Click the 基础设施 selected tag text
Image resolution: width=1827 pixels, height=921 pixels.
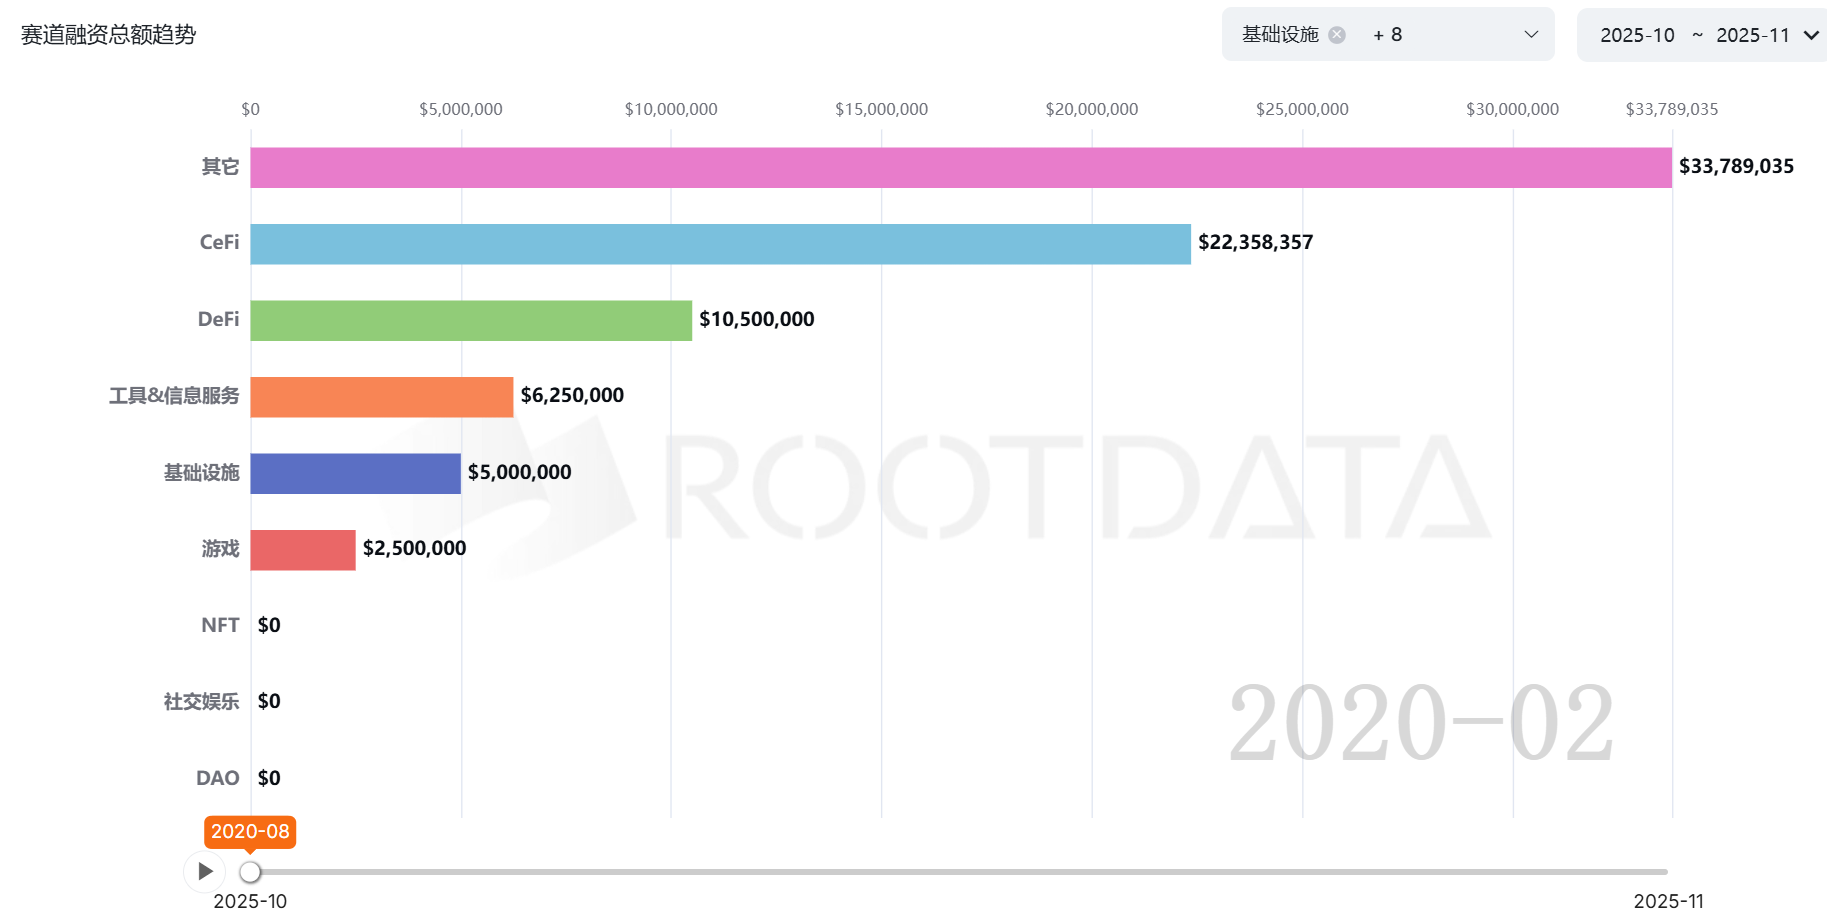[1280, 35]
